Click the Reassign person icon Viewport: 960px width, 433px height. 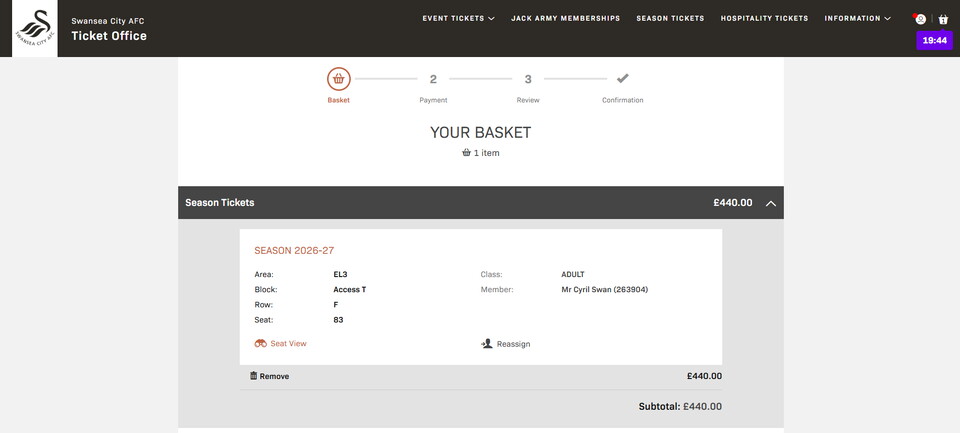pos(487,343)
